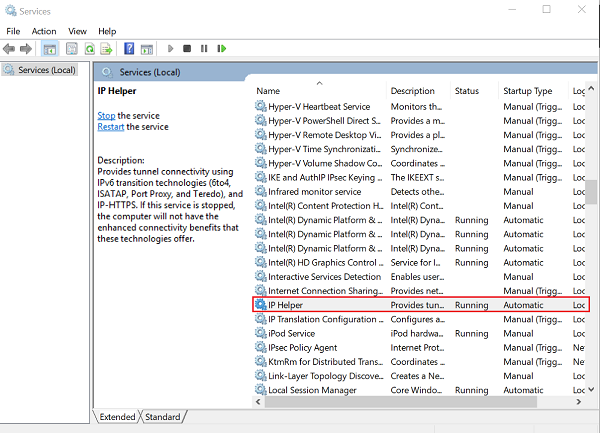Click the vertical scrollbar down arrow
This screenshot has width=600, height=433.
coord(591,389)
